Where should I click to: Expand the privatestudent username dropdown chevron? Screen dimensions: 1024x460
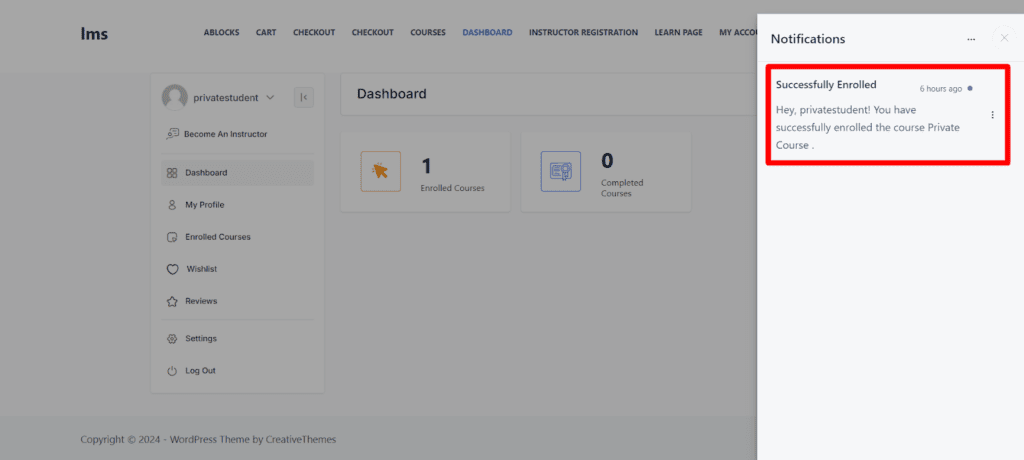pyautogui.click(x=270, y=98)
